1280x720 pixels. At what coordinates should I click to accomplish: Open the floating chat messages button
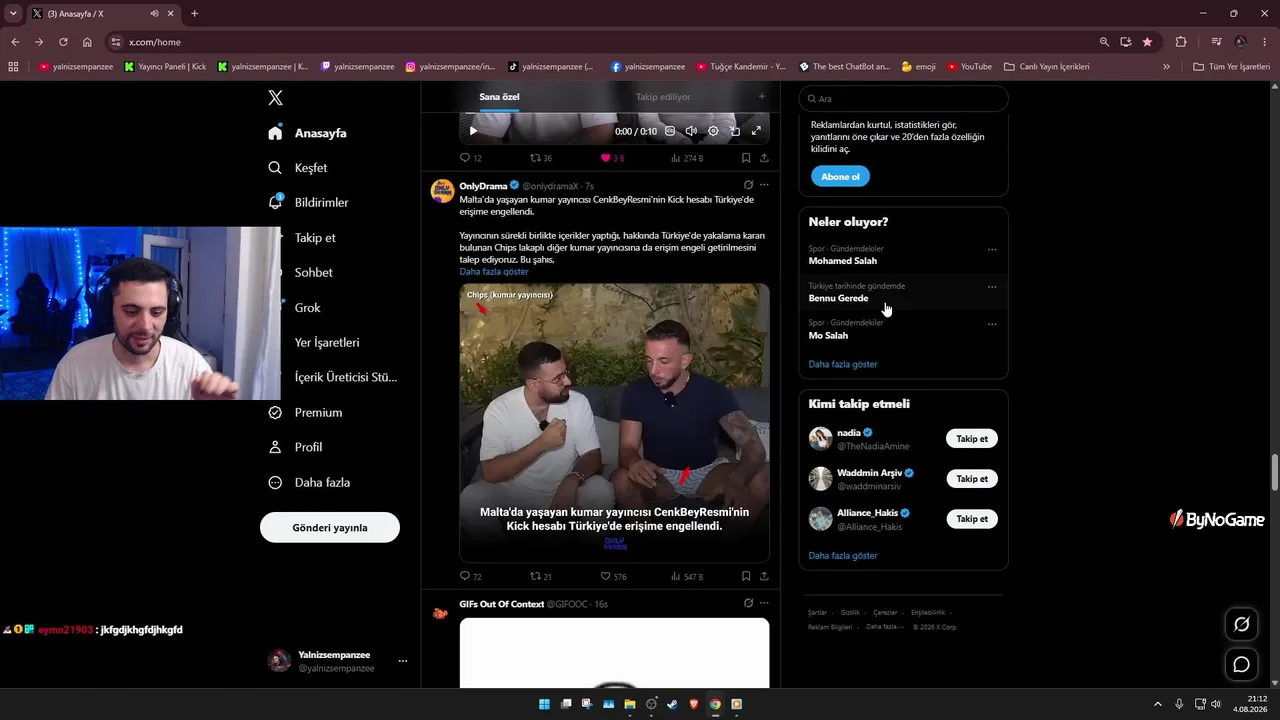click(x=1241, y=664)
